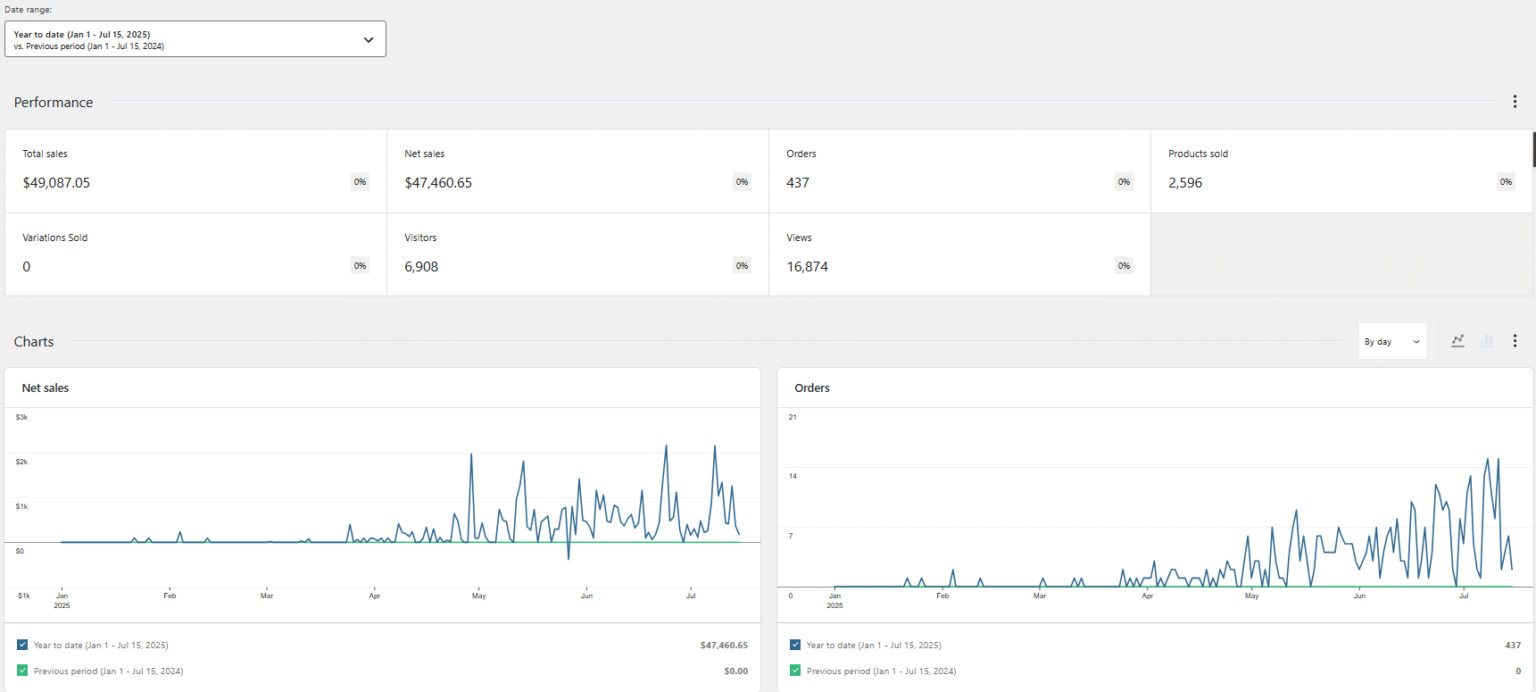The image size is (1536, 692).
Task: Switch charts to line chart view
Action: coord(1457,341)
